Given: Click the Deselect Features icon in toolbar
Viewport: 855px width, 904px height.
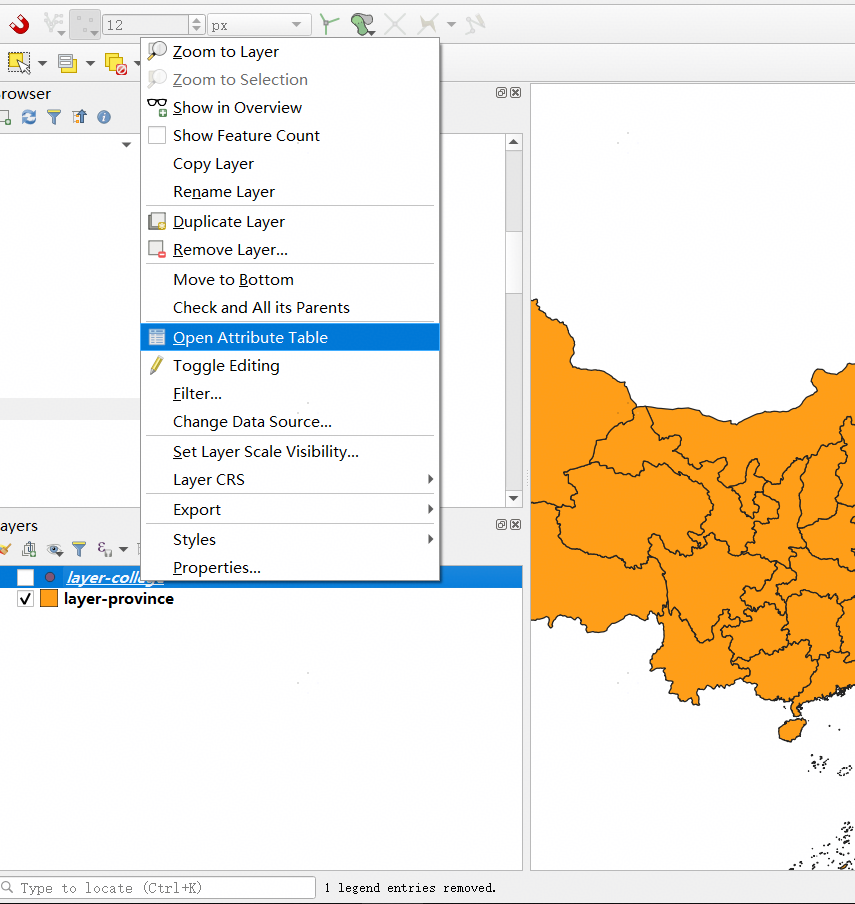Looking at the screenshot, I should coord(116,64).
